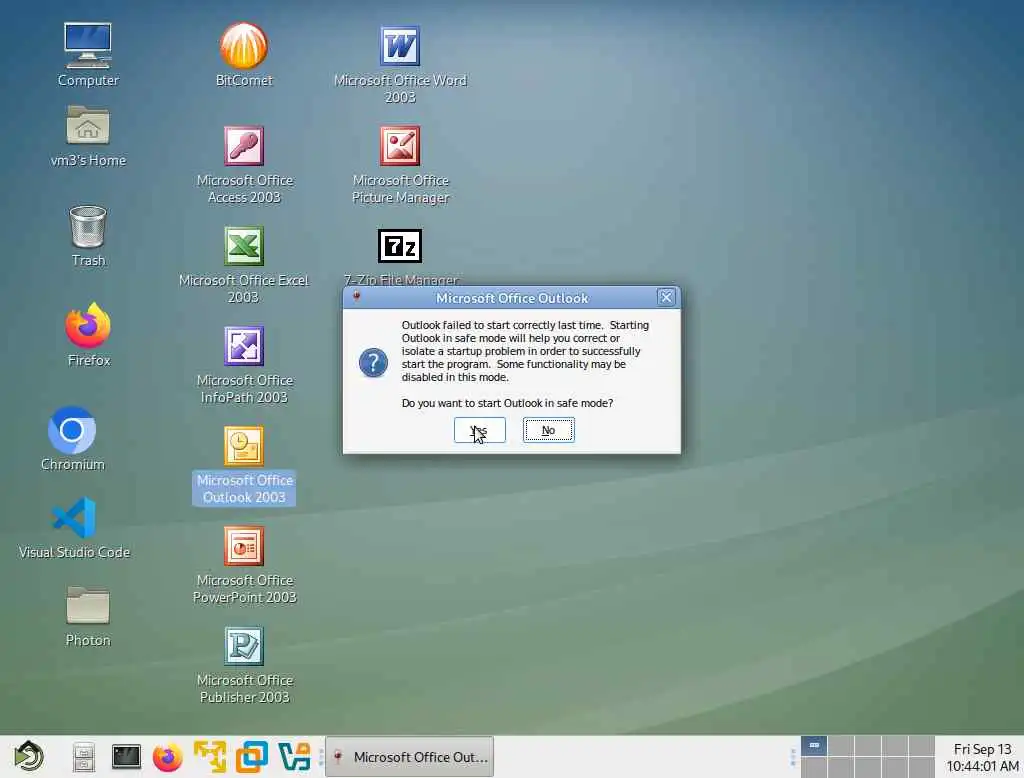Click the "Visual Studio Code" label
Viewport: 1024px width, 778px height.
coord(74,552)
